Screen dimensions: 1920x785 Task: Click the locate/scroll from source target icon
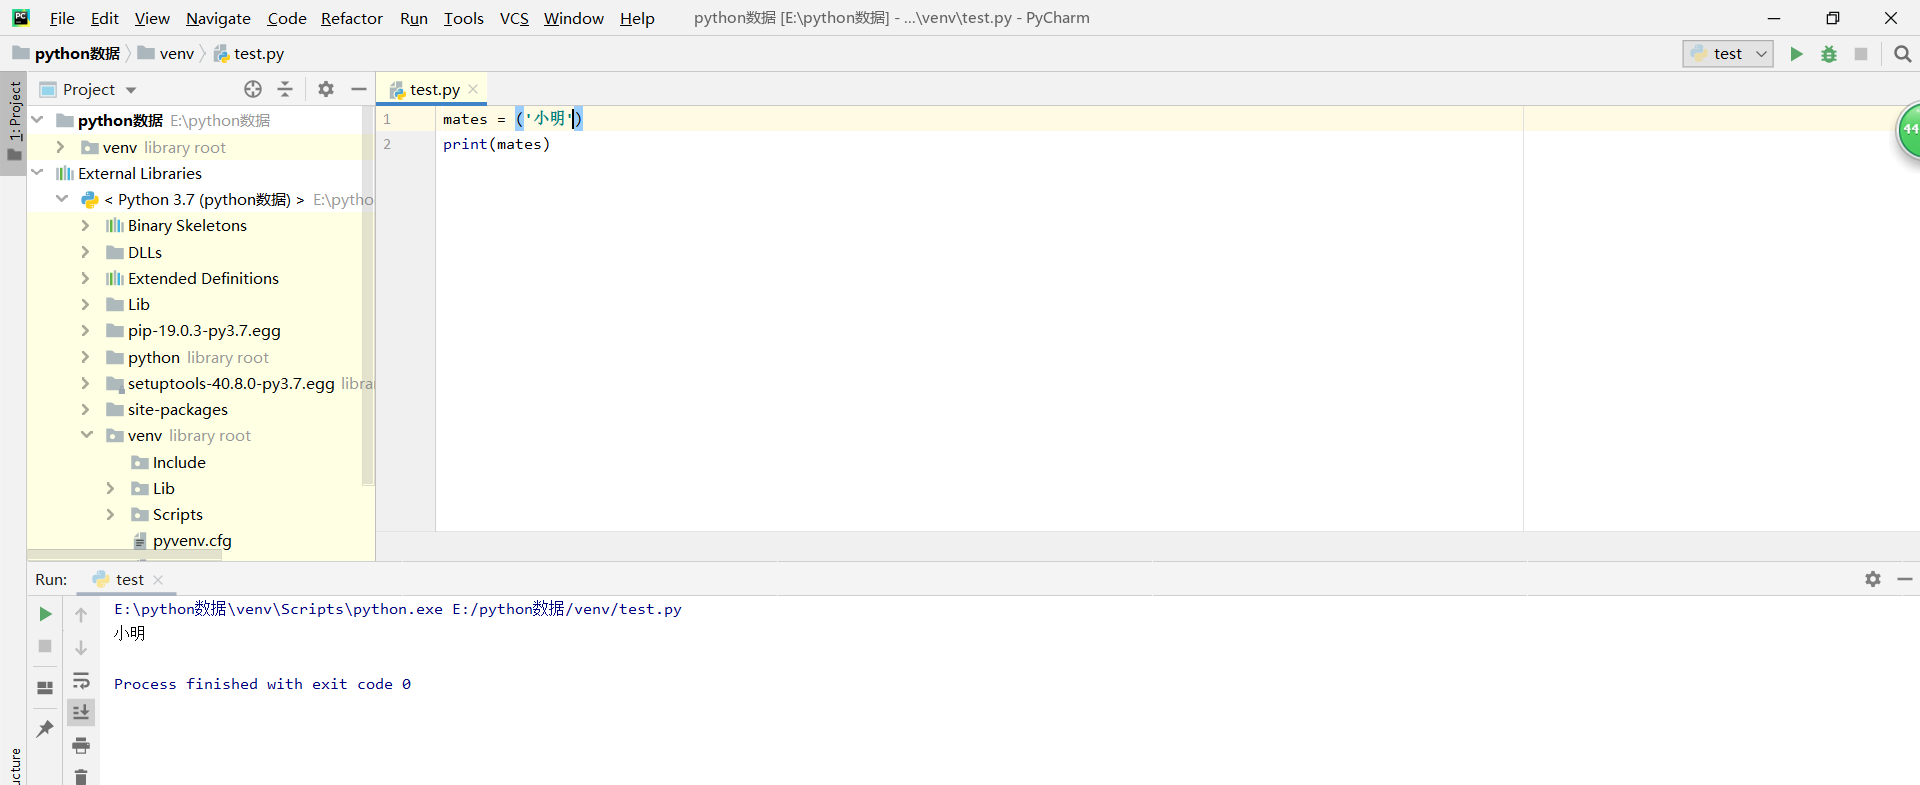tap(253, 89)
